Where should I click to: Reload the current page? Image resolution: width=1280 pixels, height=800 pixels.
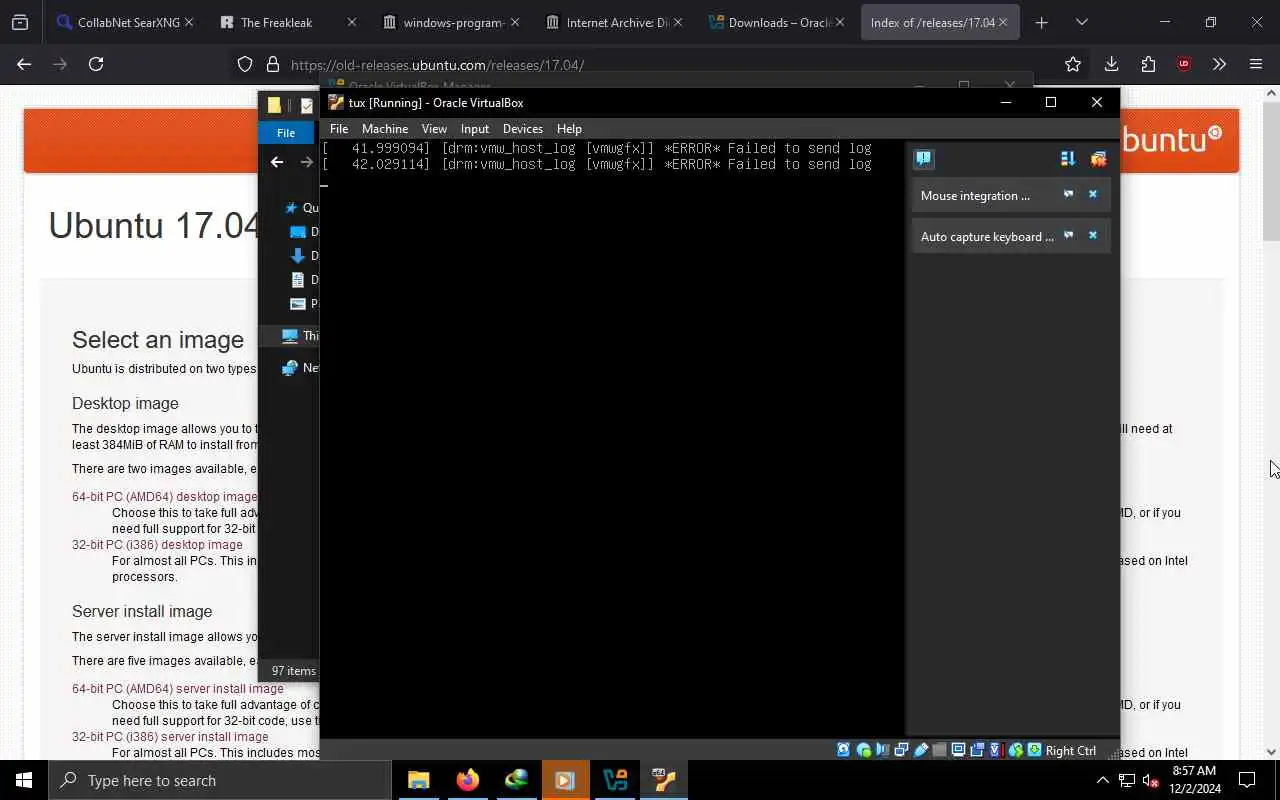pyautogui.click(x=96, y=64)
